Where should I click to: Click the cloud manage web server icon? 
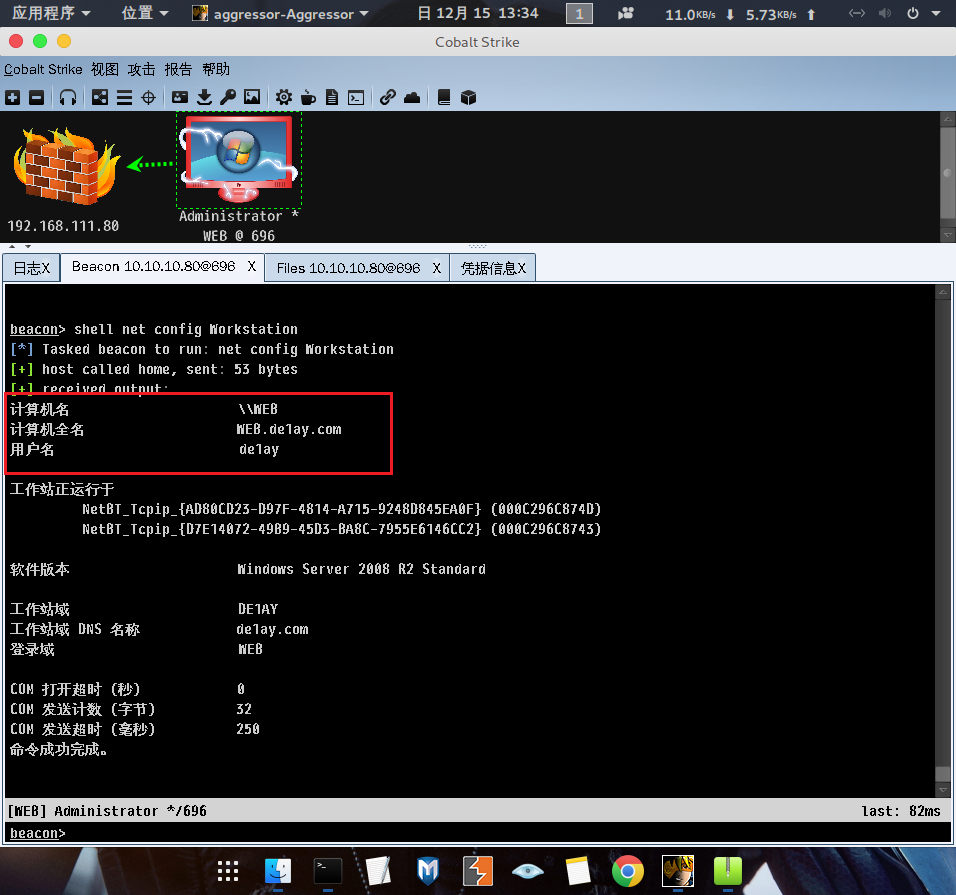(412, 98)
